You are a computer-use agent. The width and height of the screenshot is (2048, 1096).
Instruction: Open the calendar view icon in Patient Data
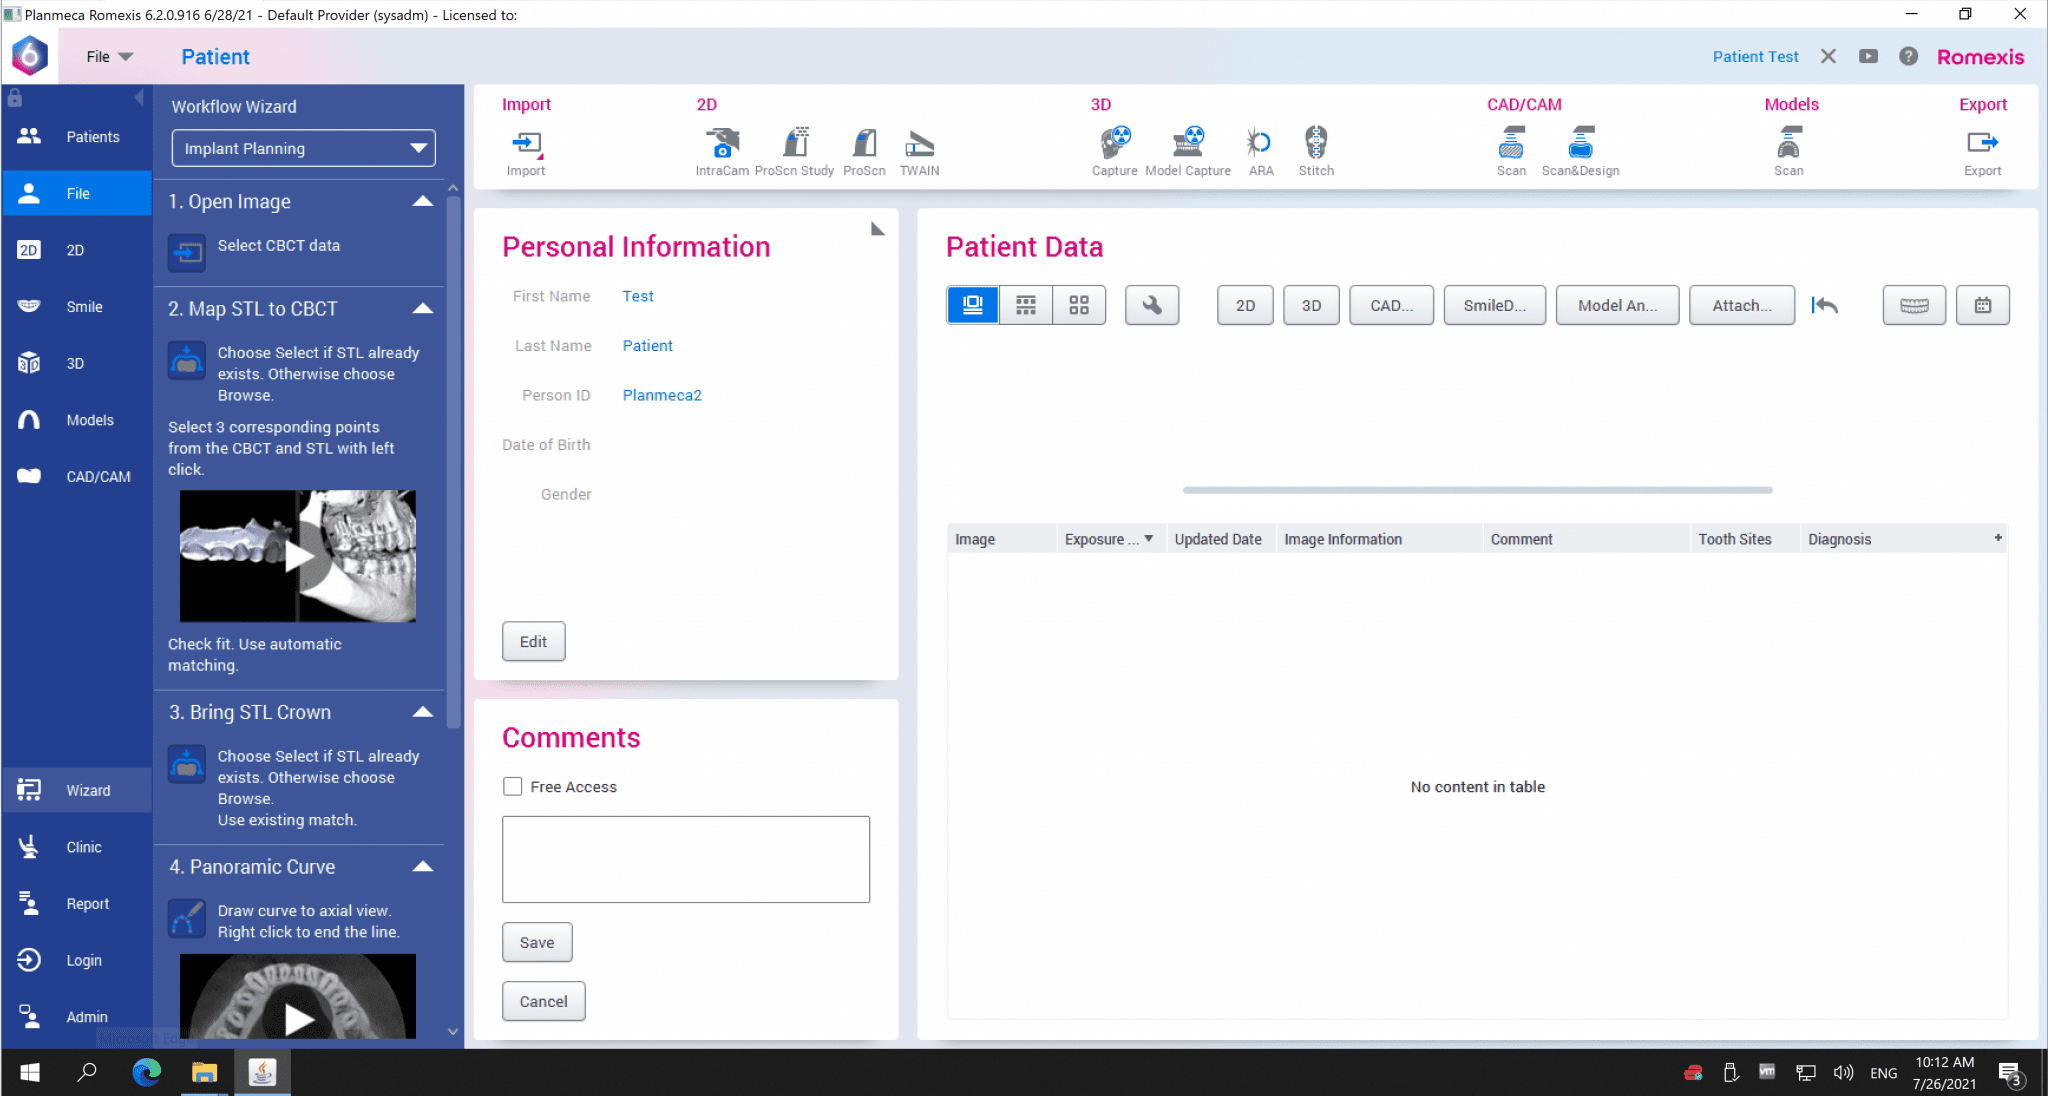click(x=1982, y=305)
